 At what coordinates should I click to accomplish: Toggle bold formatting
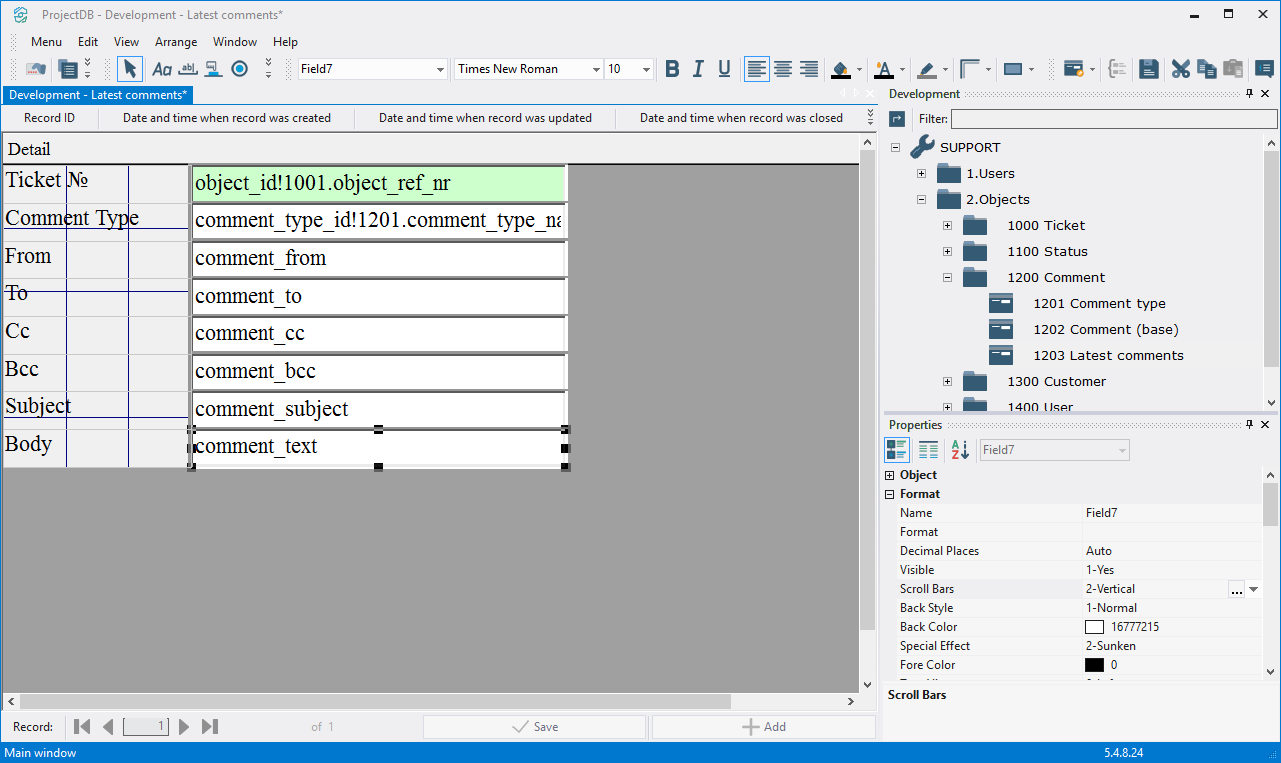672,69
